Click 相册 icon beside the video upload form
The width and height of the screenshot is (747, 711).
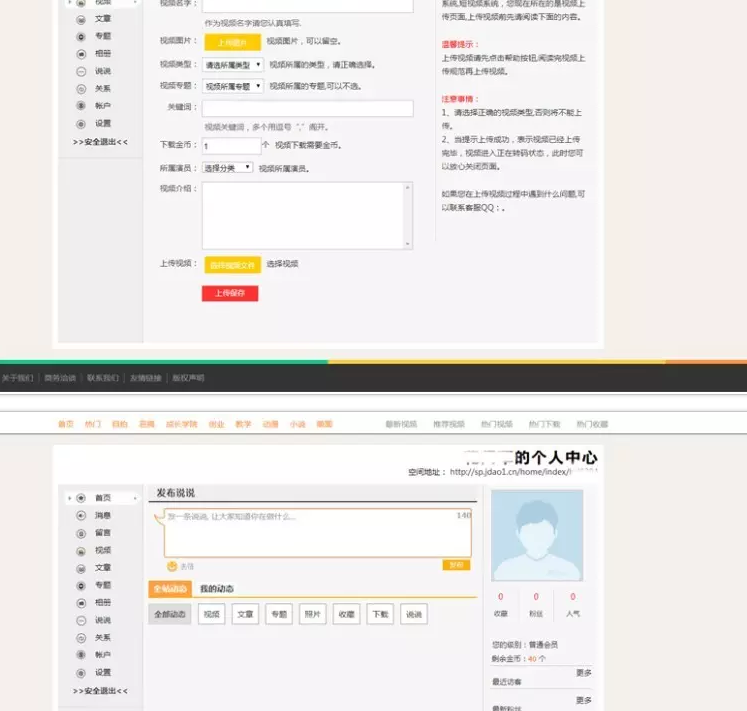(x=81, y=53)
